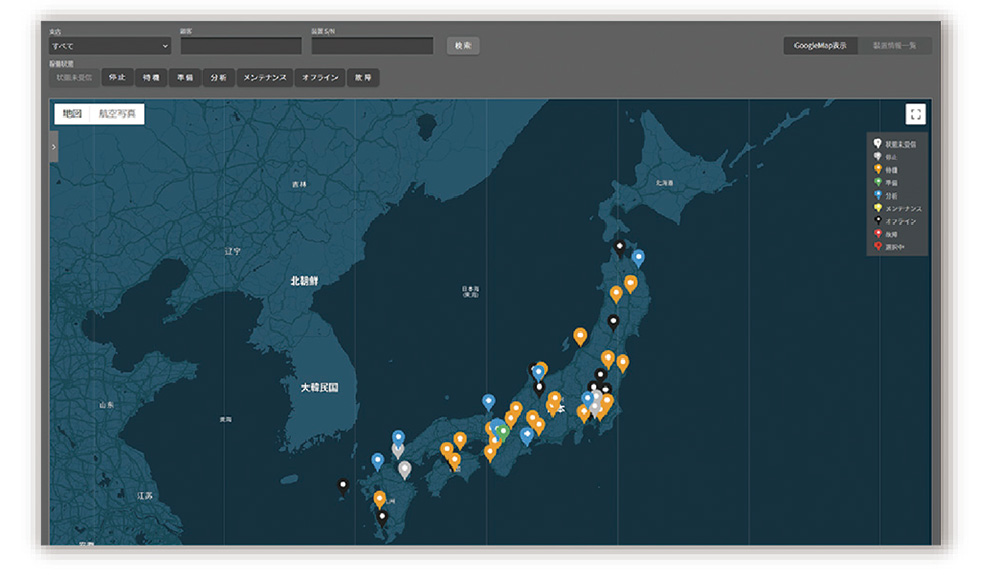Click lower blue marker in northern Kyushu
This screenshot has width=1000, height=580.
click(378, 461)
